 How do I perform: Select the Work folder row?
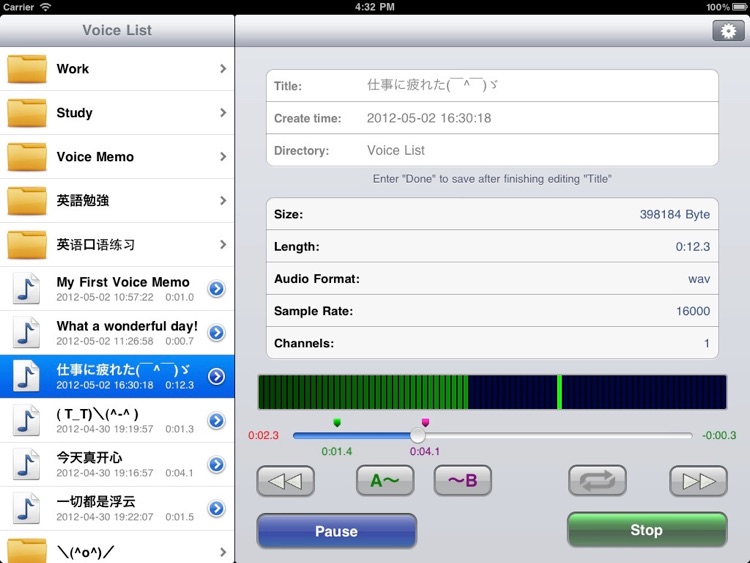click(x=117, y=69)
